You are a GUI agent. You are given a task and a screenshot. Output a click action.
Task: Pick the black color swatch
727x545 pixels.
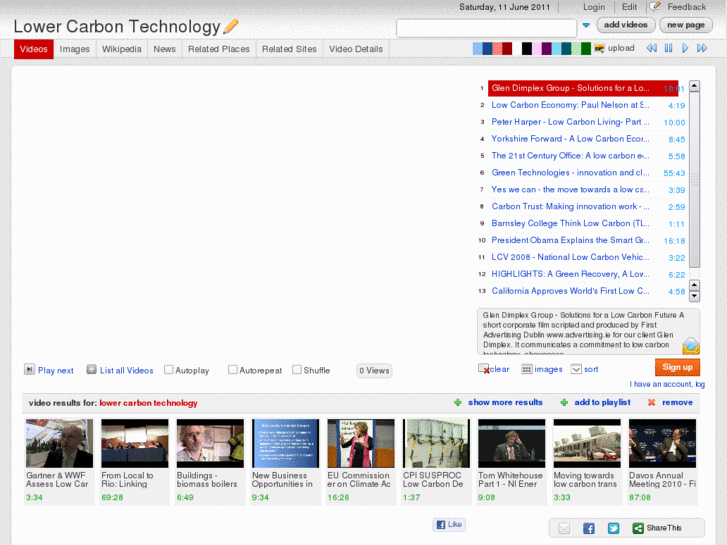click(527, 48)
